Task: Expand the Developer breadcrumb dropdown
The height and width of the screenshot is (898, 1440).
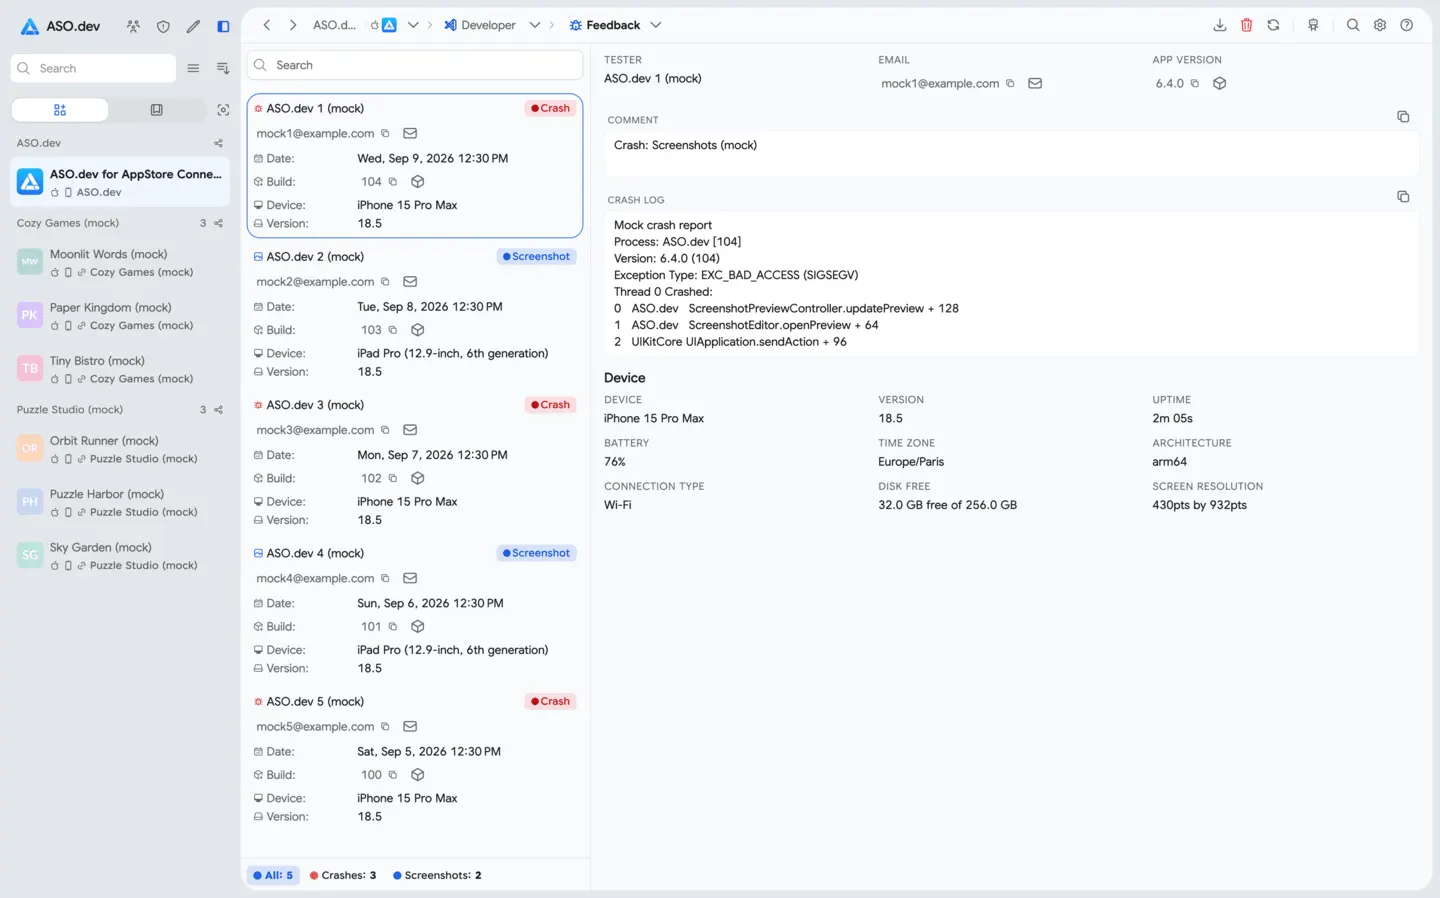Action: tap(535, 25)
